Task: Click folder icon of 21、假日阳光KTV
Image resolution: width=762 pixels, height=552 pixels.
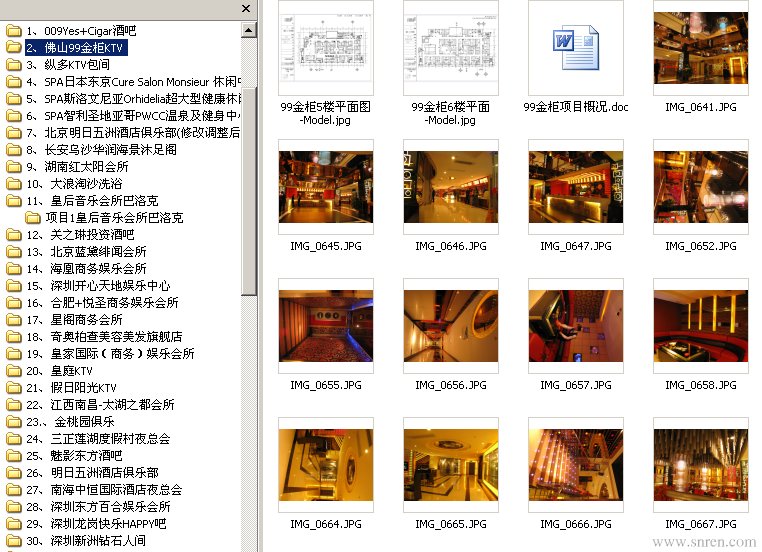Action: [14, 388]
